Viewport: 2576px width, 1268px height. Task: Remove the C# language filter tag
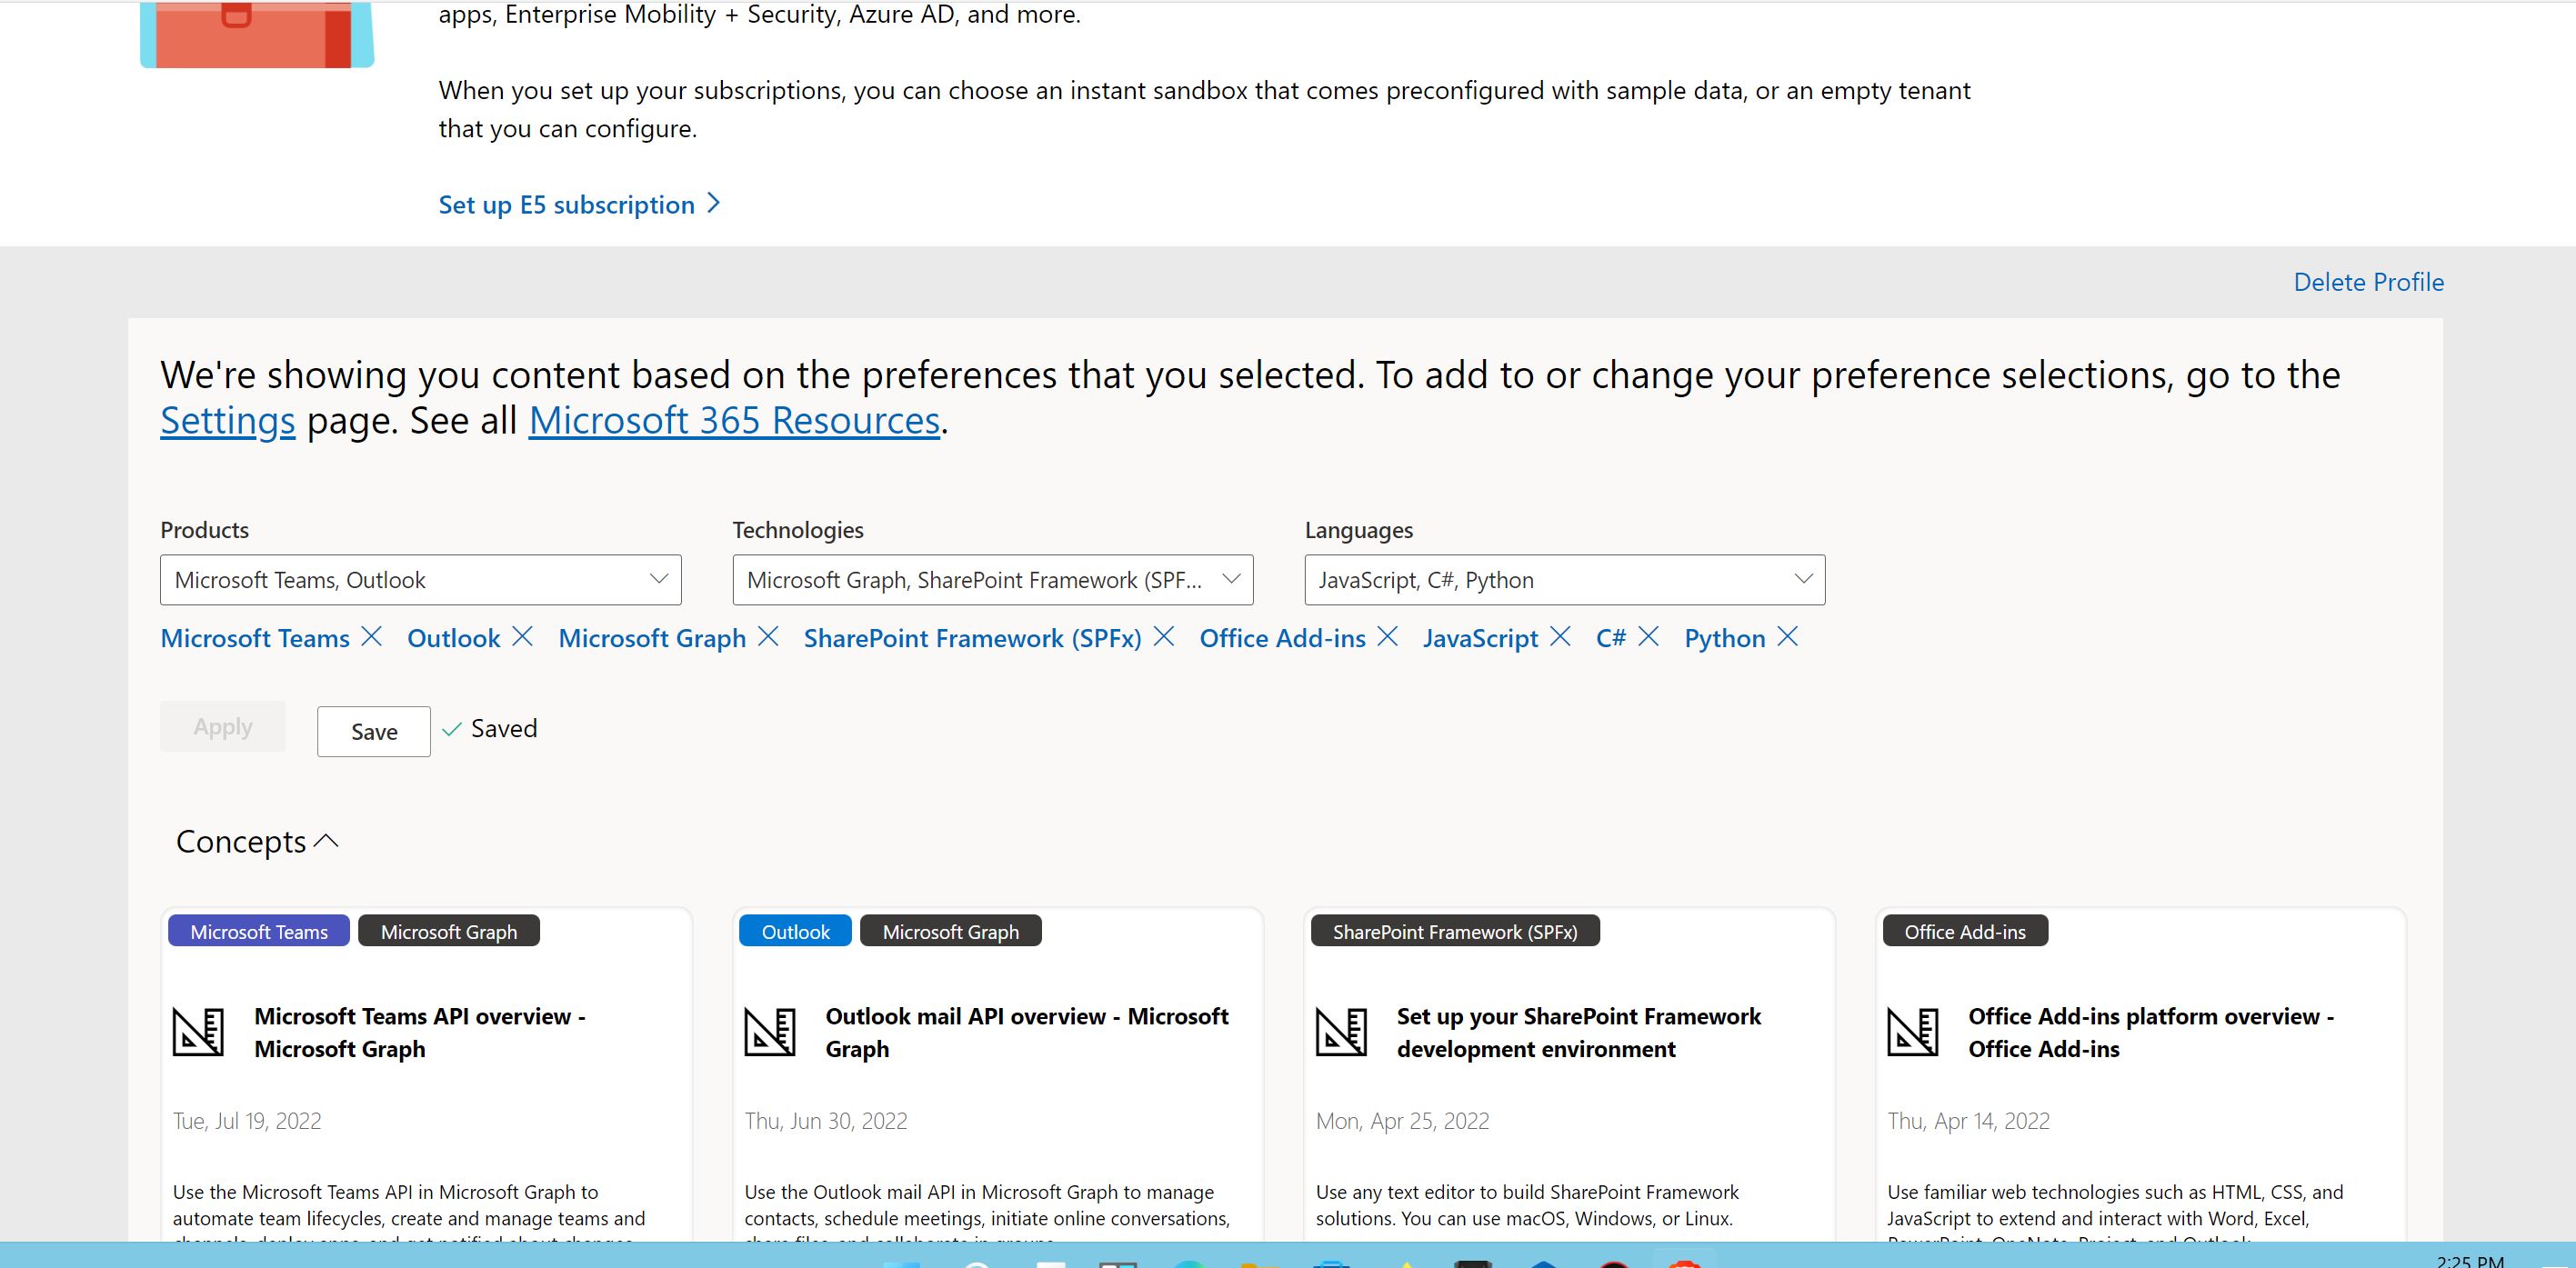(1648, 637)
